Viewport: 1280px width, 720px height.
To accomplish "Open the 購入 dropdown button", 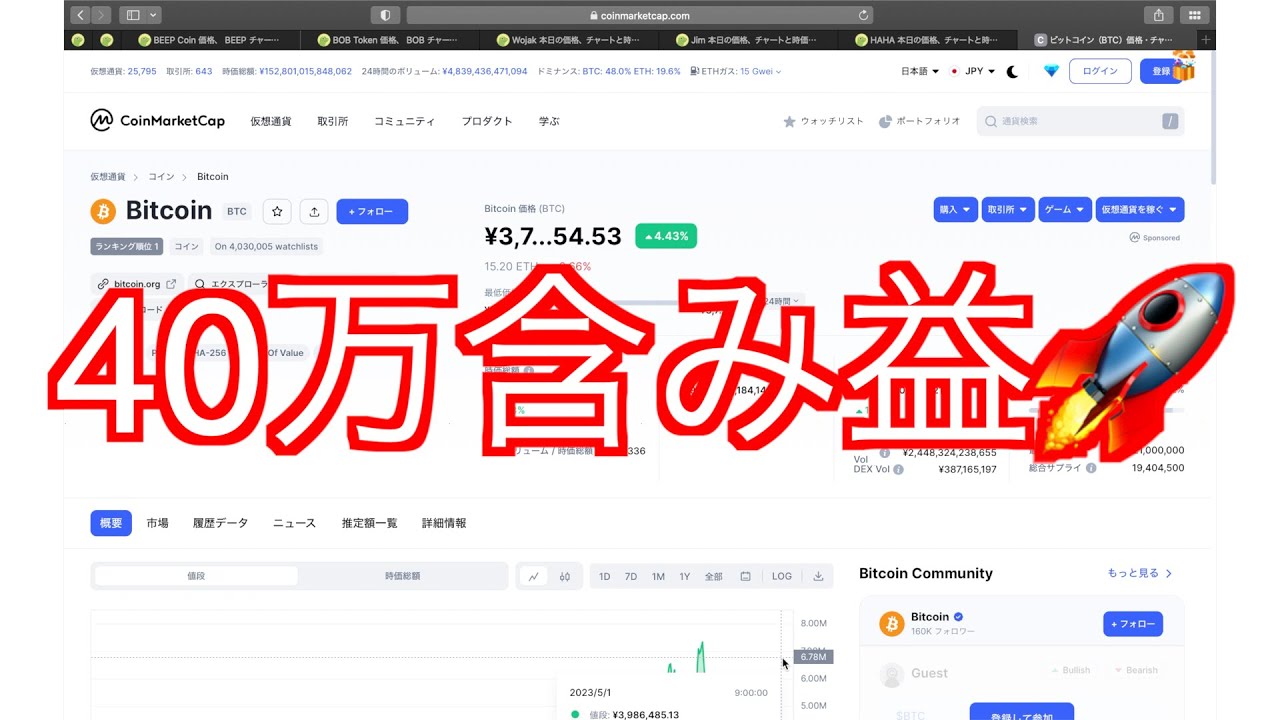I will (956, 210).
